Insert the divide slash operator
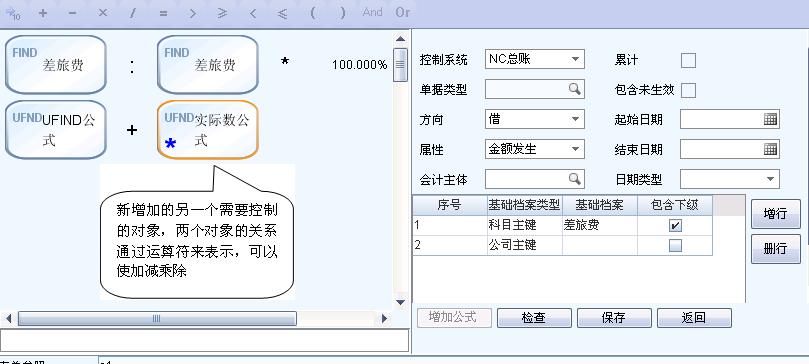809x364 pixels. tap(133, 13)
